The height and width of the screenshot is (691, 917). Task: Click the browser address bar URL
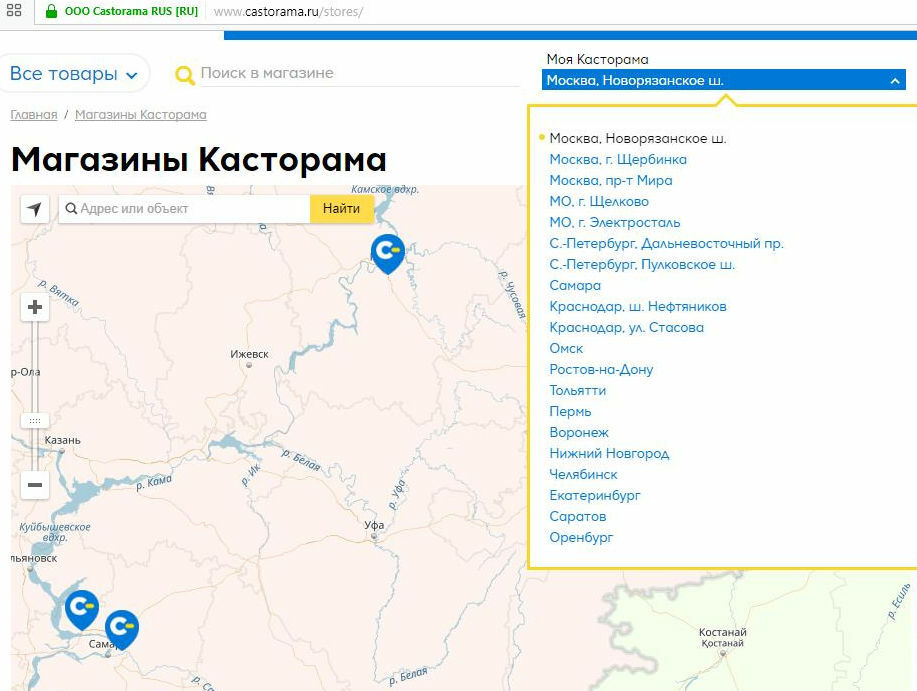point(288,12)
